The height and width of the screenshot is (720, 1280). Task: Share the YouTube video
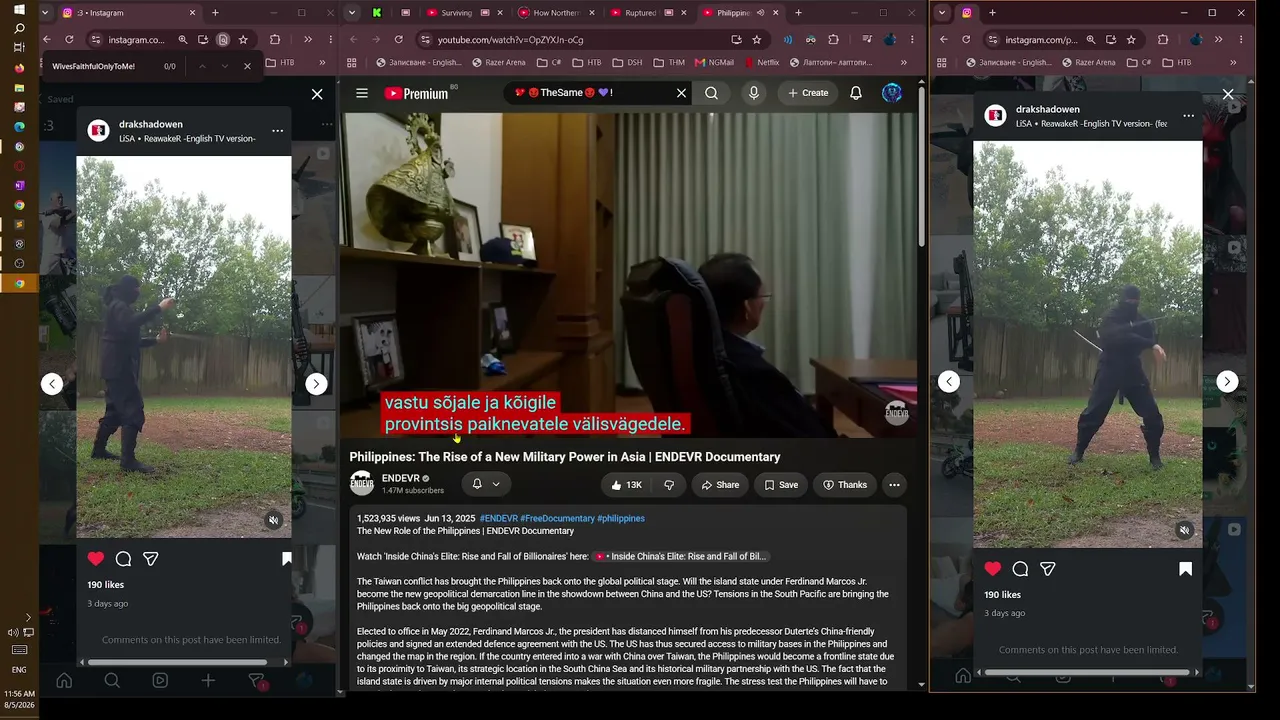tap(720, 485)
